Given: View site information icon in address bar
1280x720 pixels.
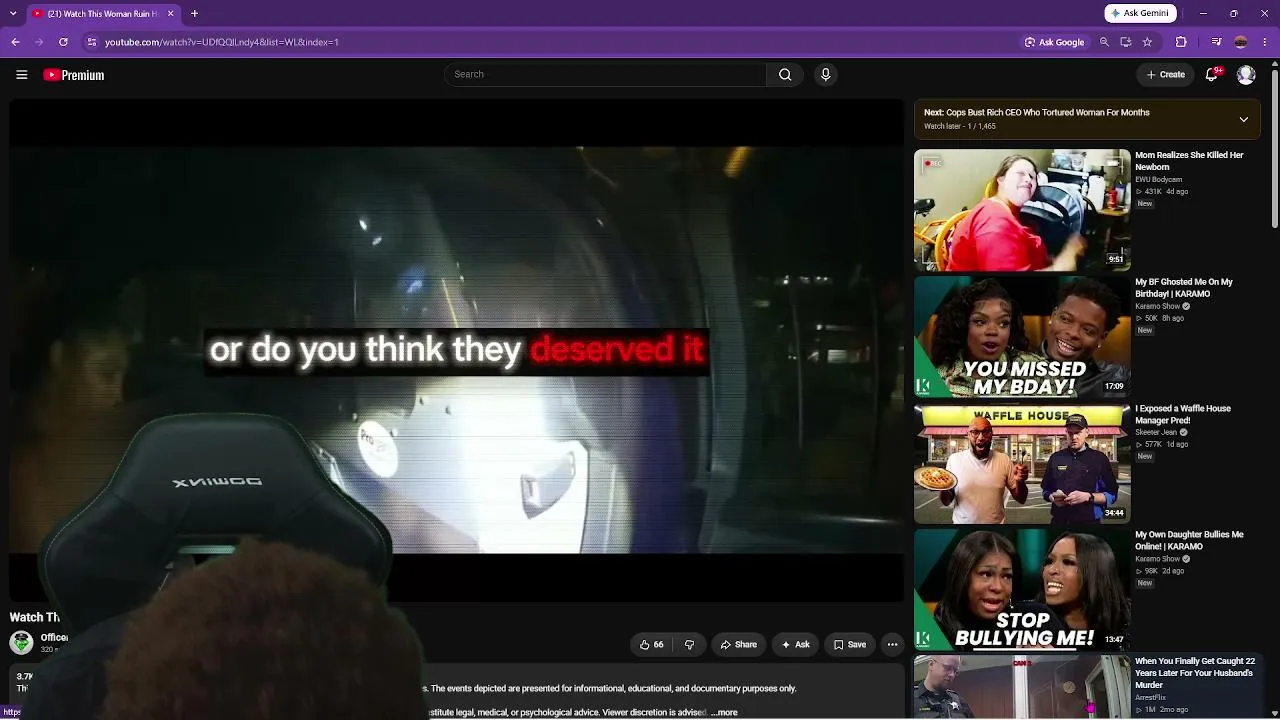Looking at the screenshot, I should tap(91, 42).
